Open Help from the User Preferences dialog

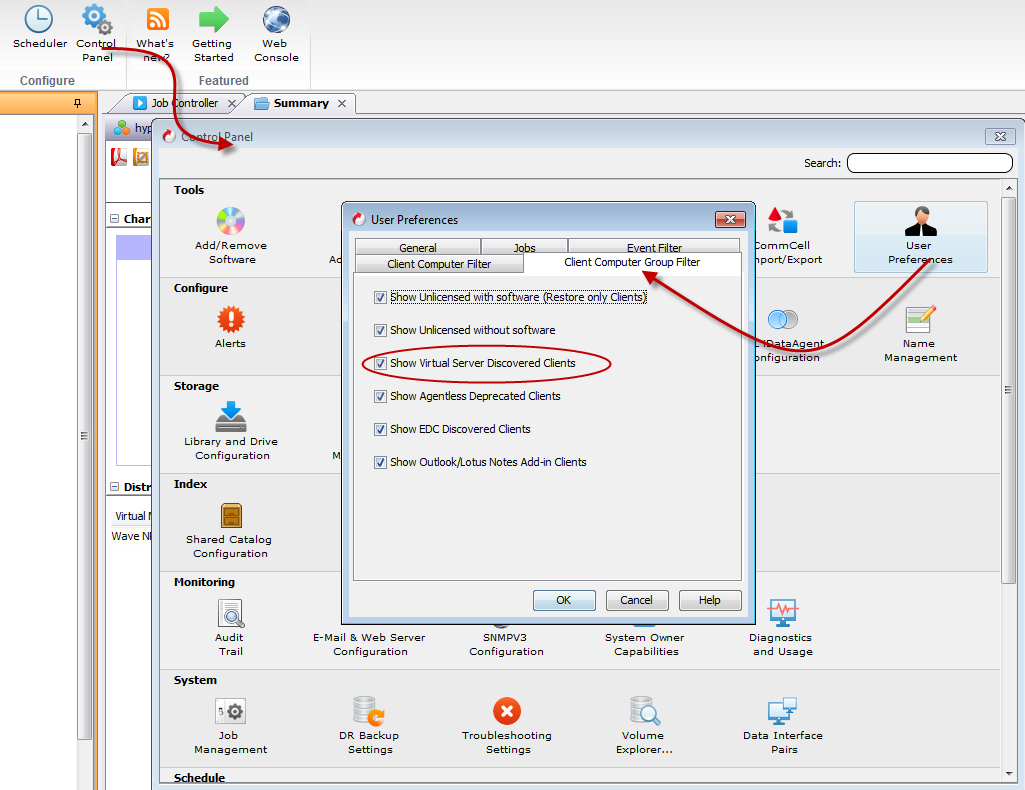710,600
